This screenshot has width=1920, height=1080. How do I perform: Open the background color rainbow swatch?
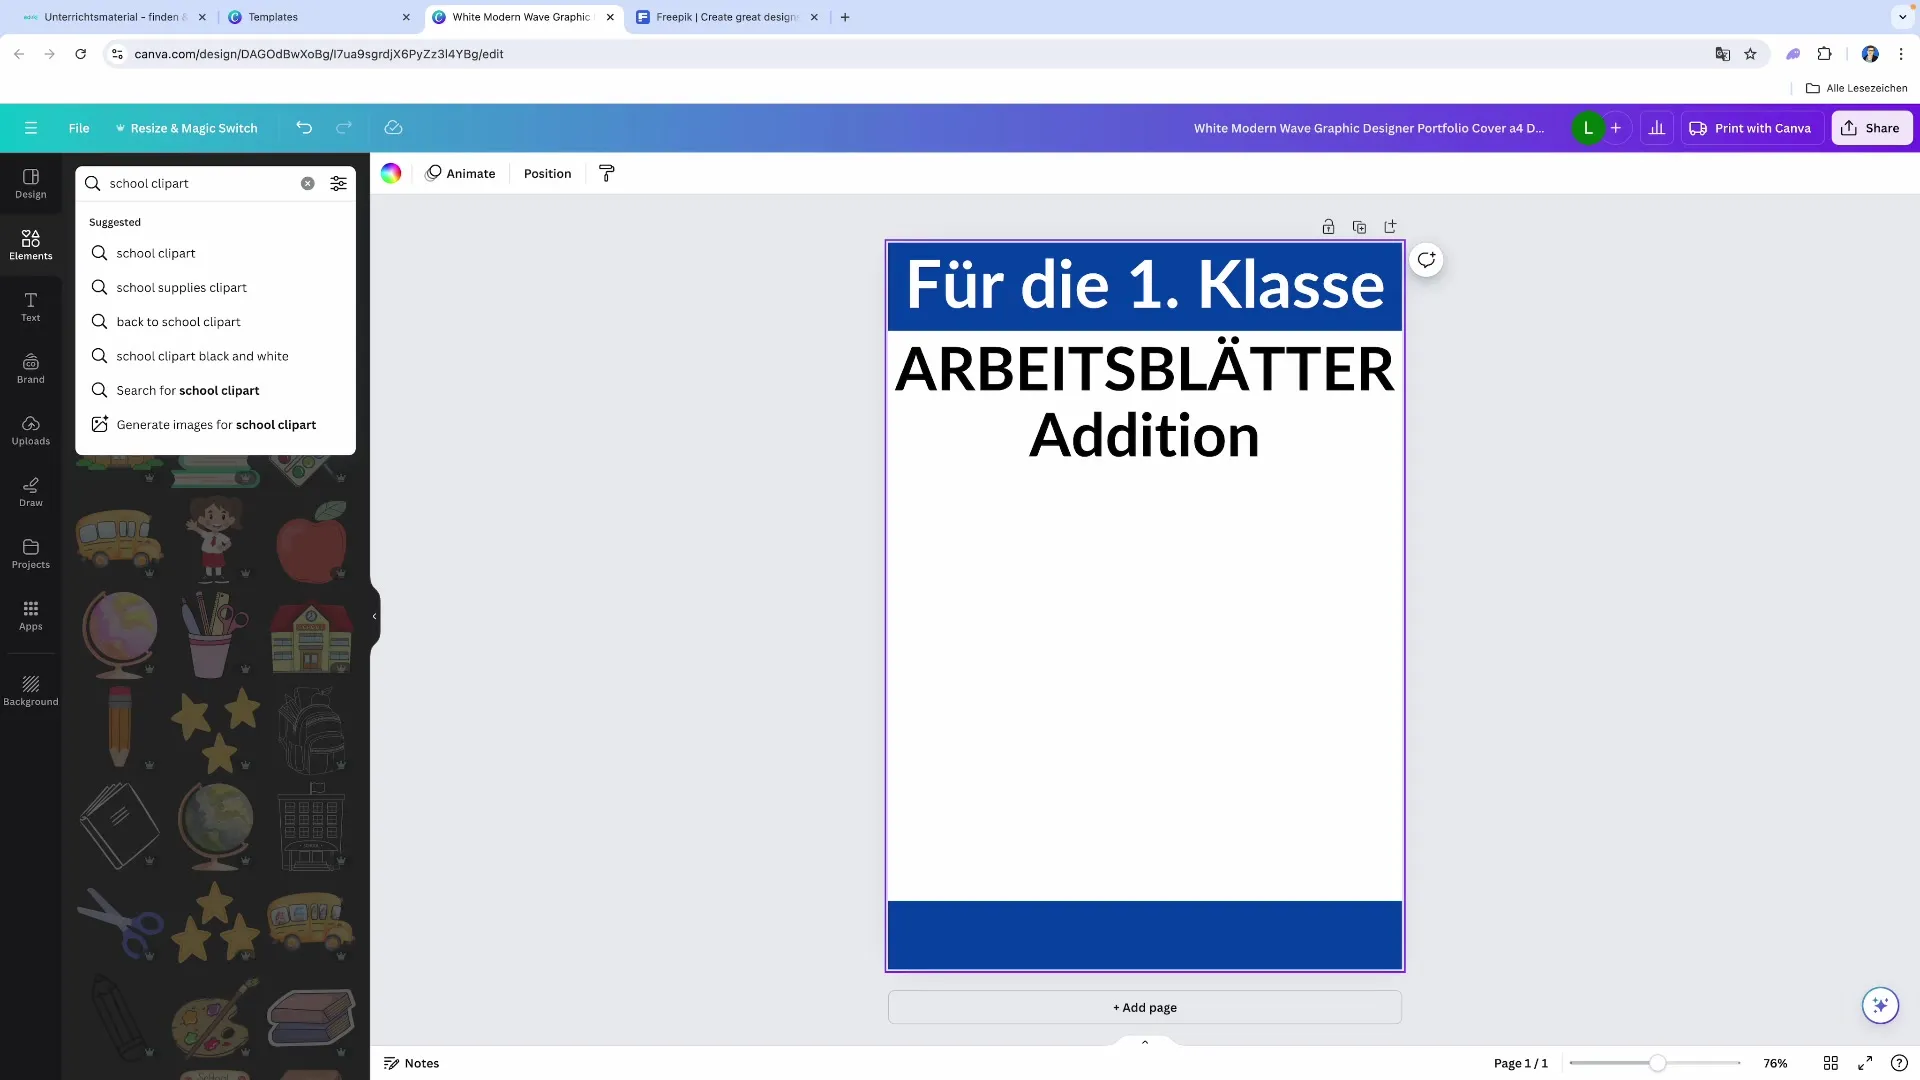391,173
